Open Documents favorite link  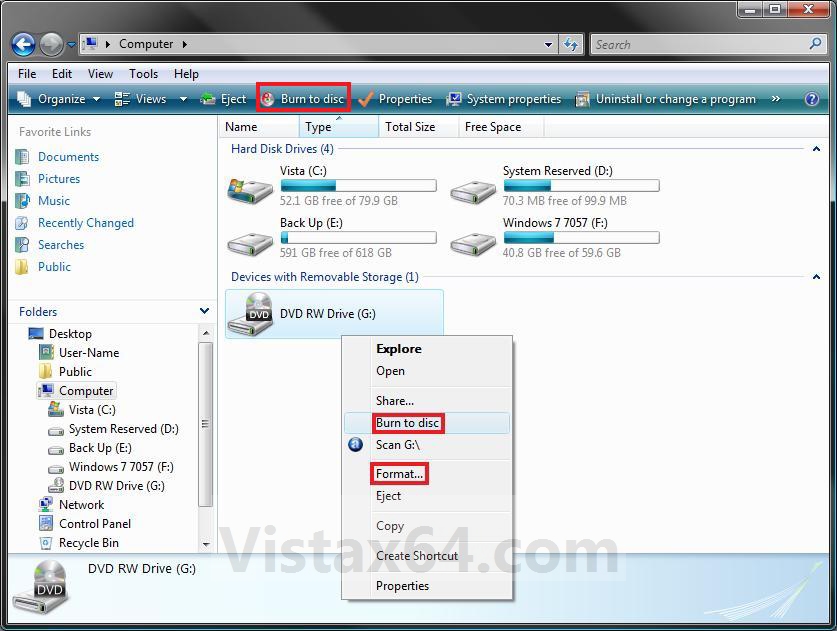pos(68,157)
